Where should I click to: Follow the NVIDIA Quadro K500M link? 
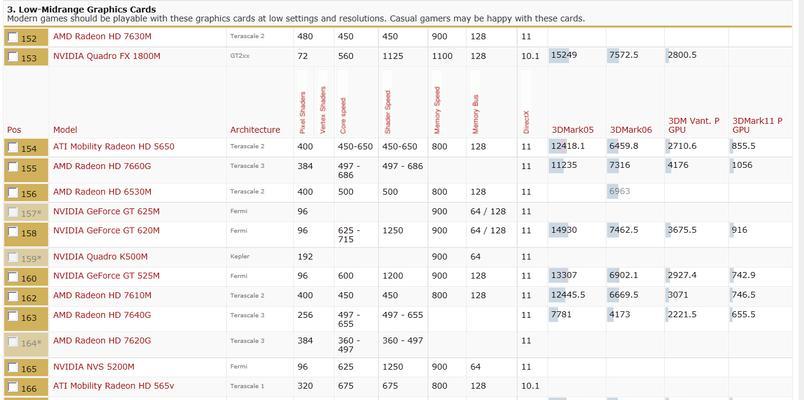coord(100,256)
